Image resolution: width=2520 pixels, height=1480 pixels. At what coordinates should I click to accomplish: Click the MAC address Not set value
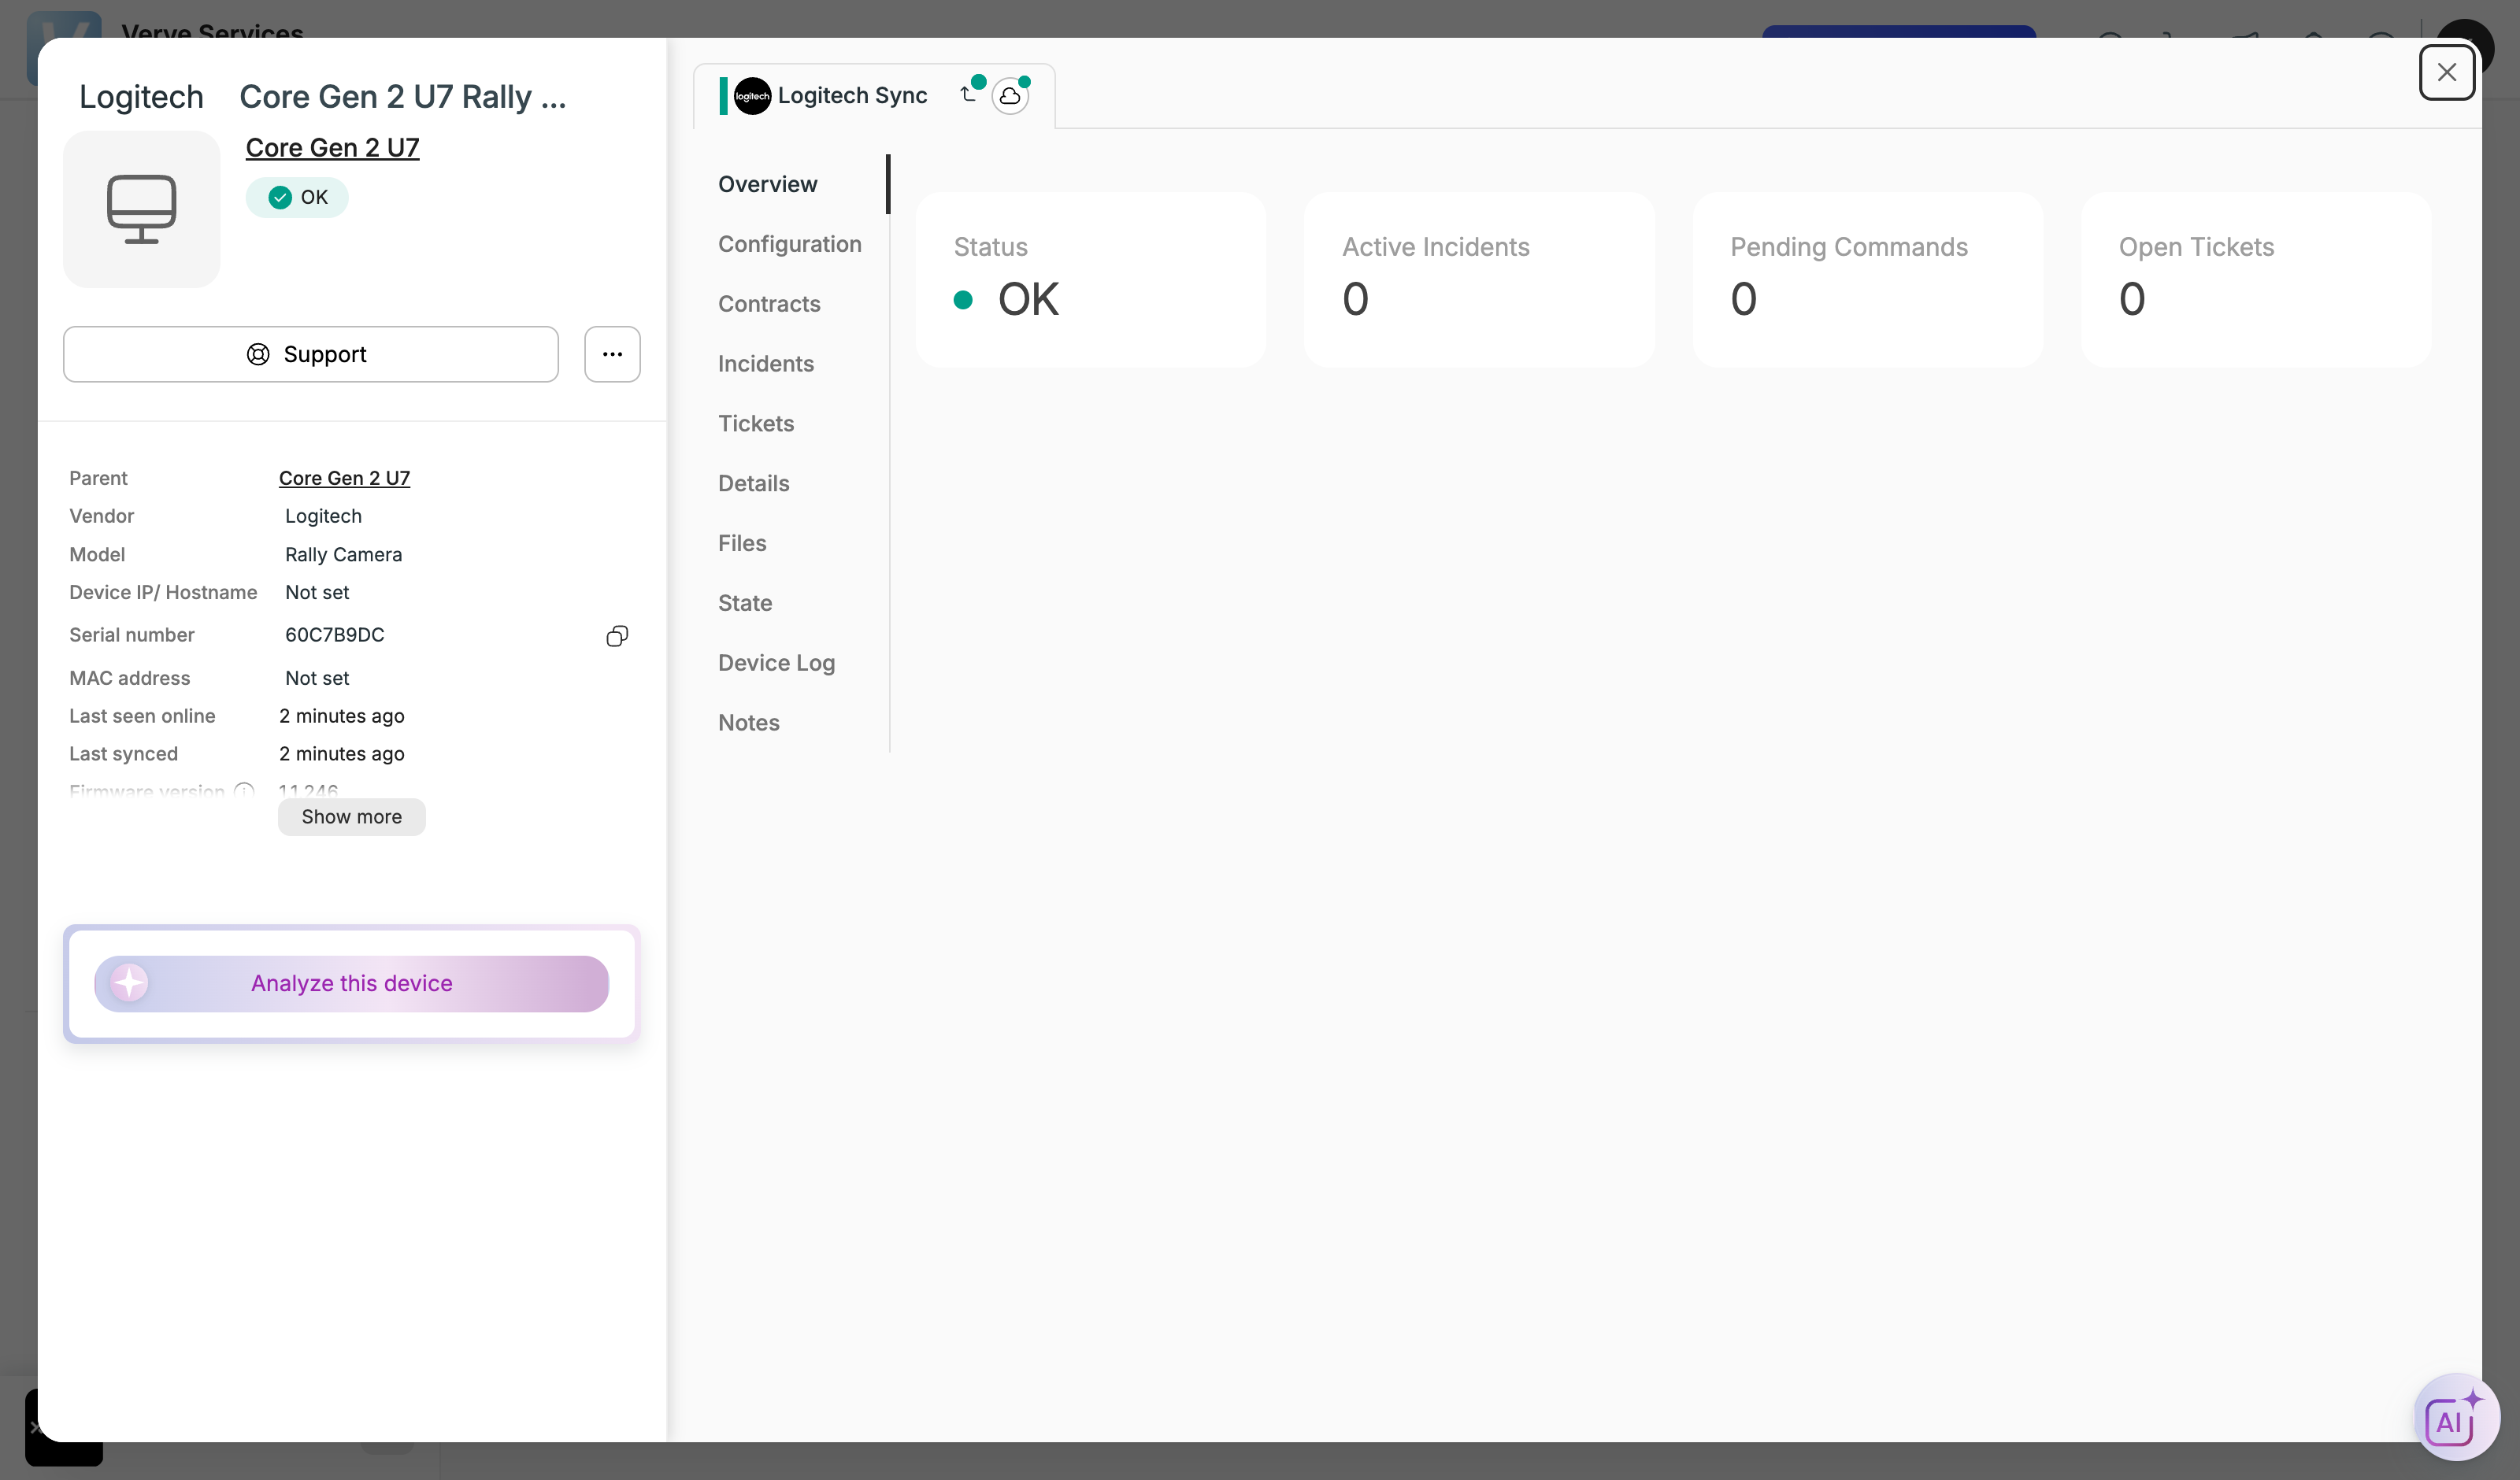click(x=317, y=678)
